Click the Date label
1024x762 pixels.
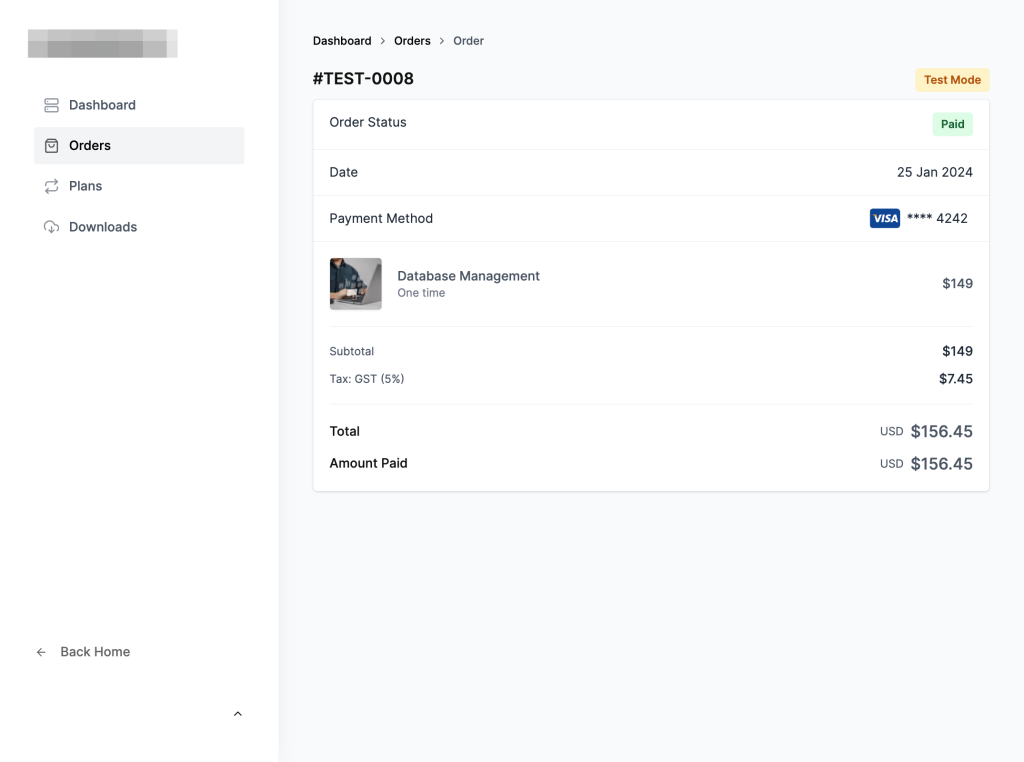click(344, 172)
